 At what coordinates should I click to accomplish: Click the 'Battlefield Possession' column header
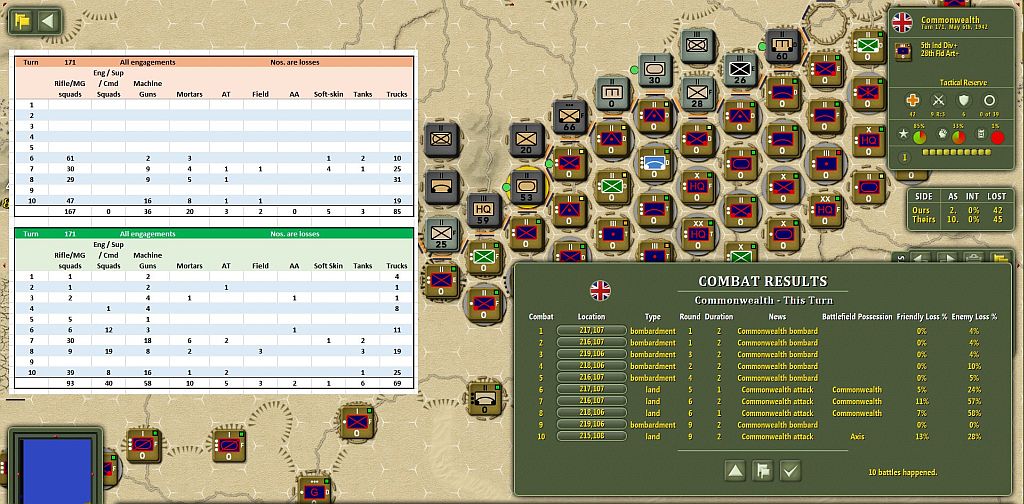click(x=857, y=317)
